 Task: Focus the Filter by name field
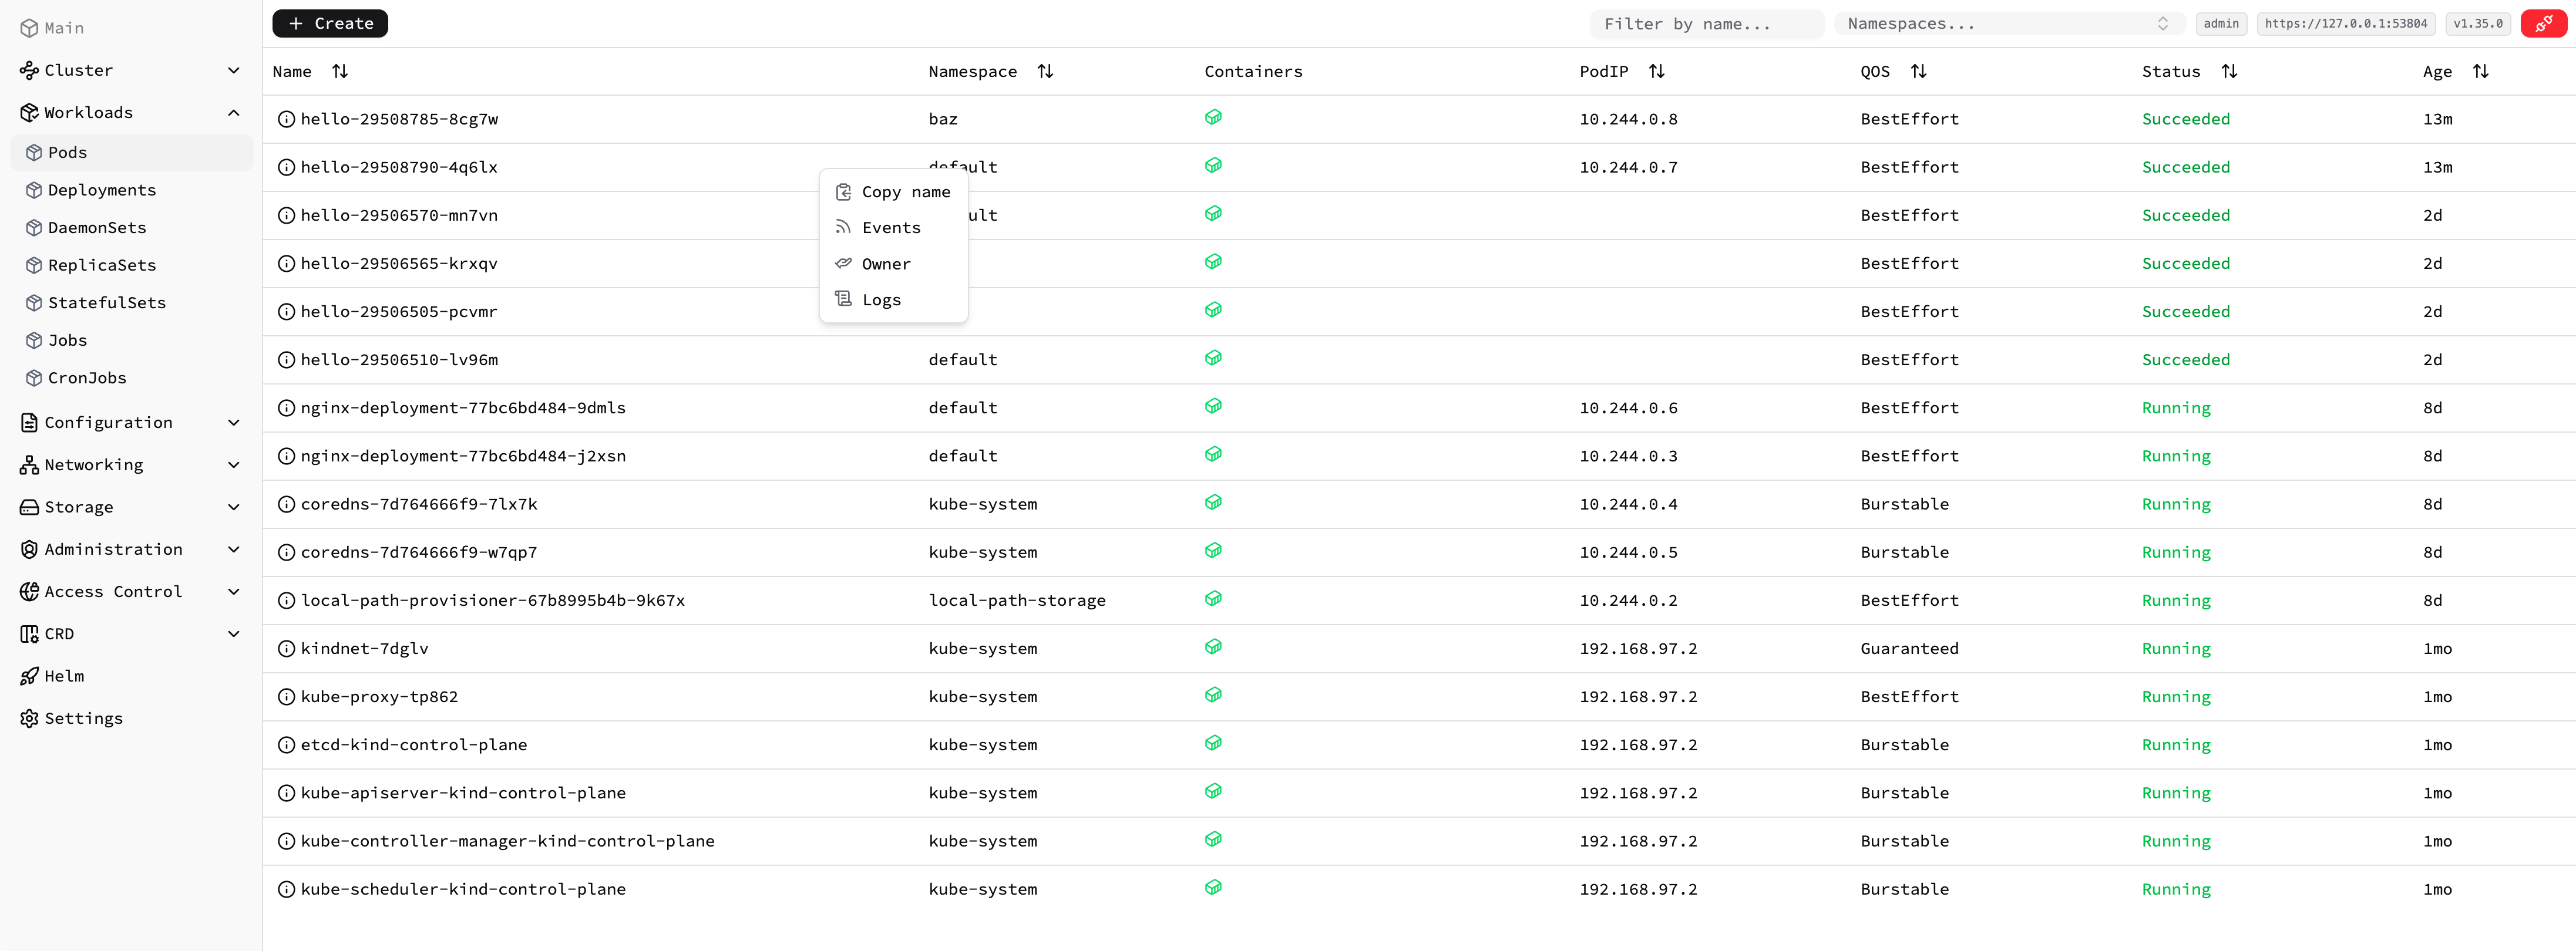coord(1707,24)
